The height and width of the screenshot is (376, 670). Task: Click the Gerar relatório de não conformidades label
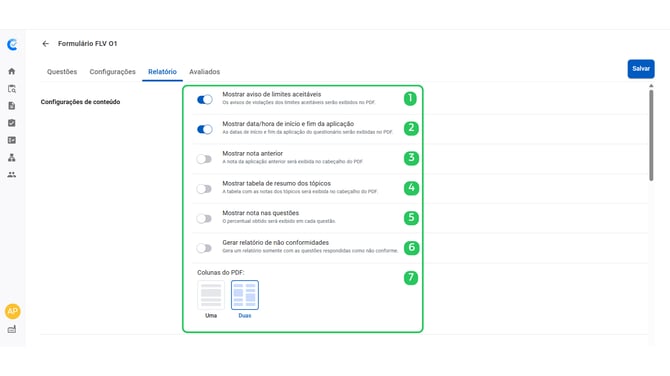tap(276, 242)
